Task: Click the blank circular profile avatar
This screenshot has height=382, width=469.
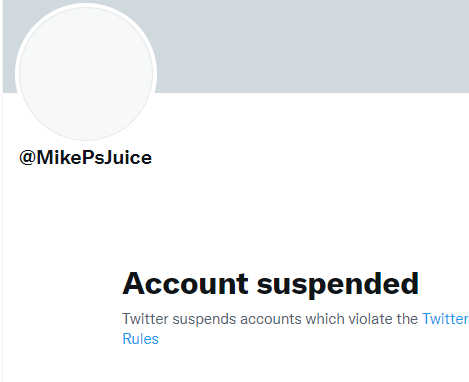Action: pyautogui.click(x=86, y=74)
